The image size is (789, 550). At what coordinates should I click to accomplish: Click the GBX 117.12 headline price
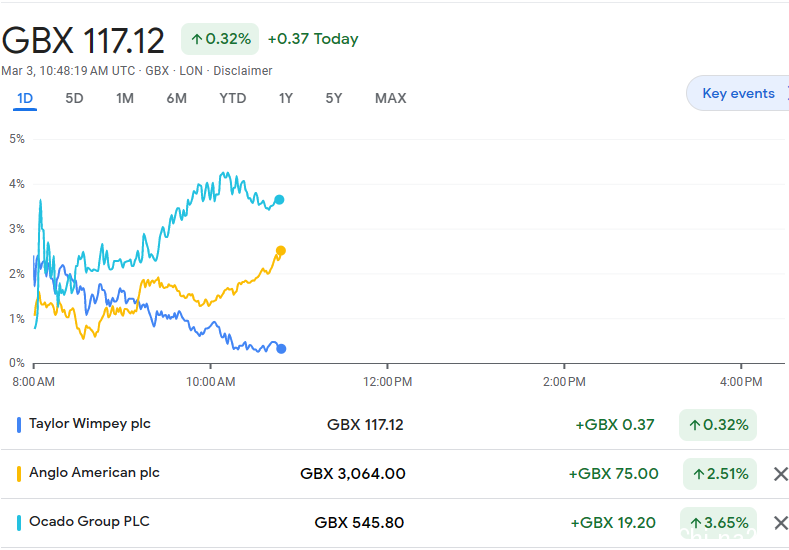[83, 40]
